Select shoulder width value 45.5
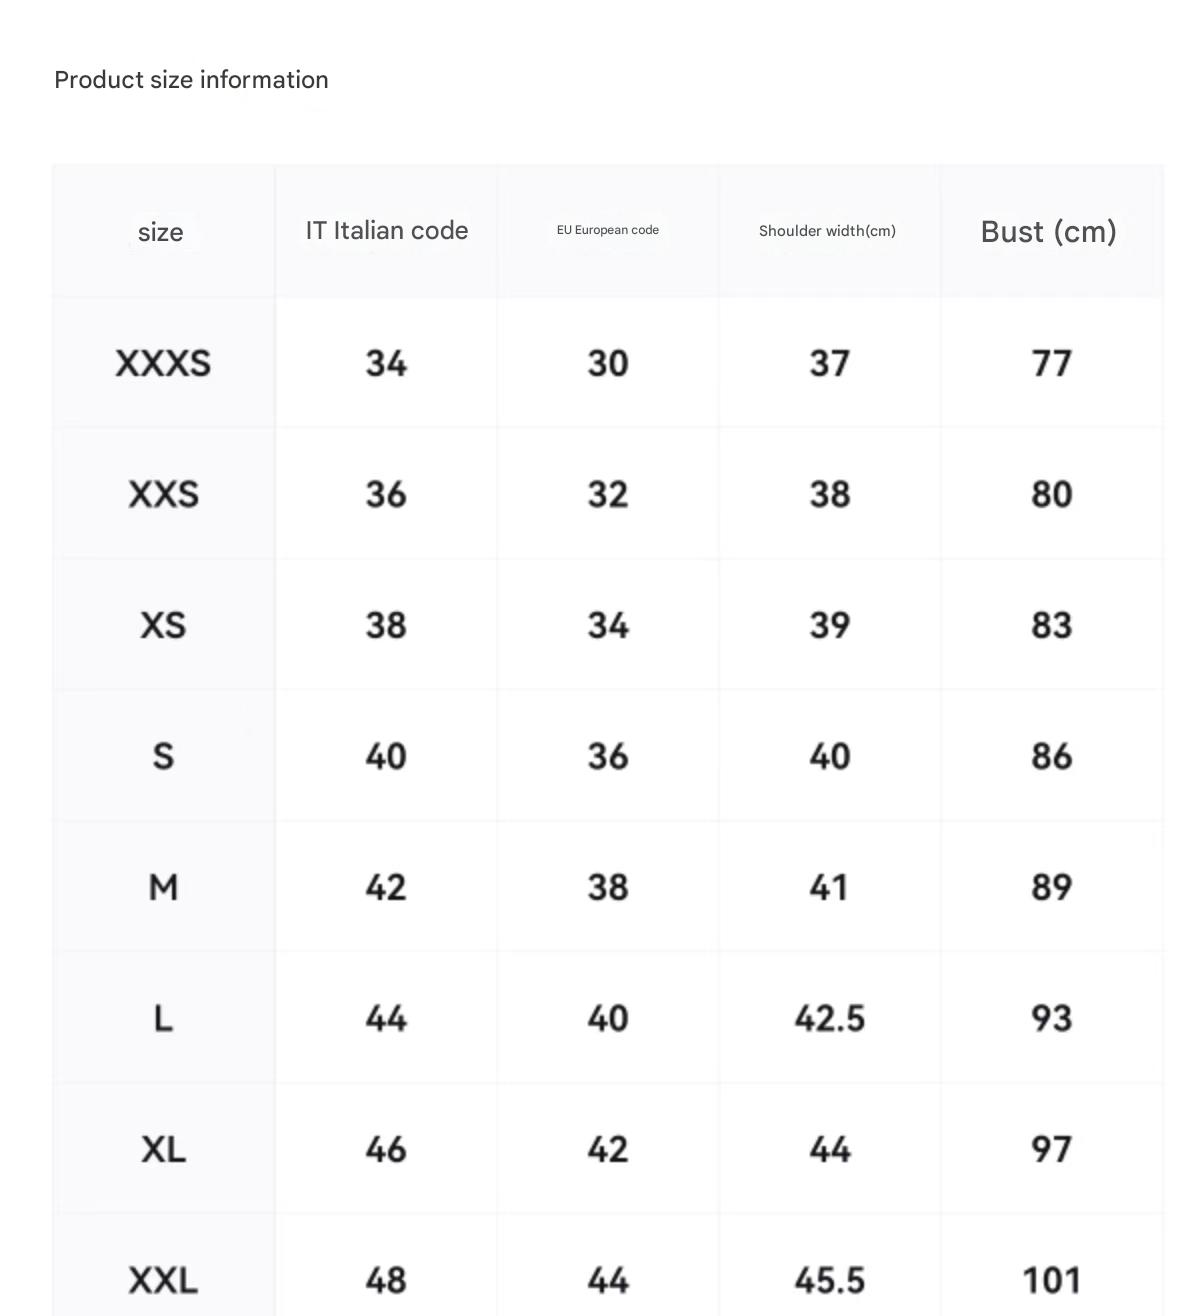Image resolution: width=1196 pixels, height=1316 pixels. point(829,1280)
